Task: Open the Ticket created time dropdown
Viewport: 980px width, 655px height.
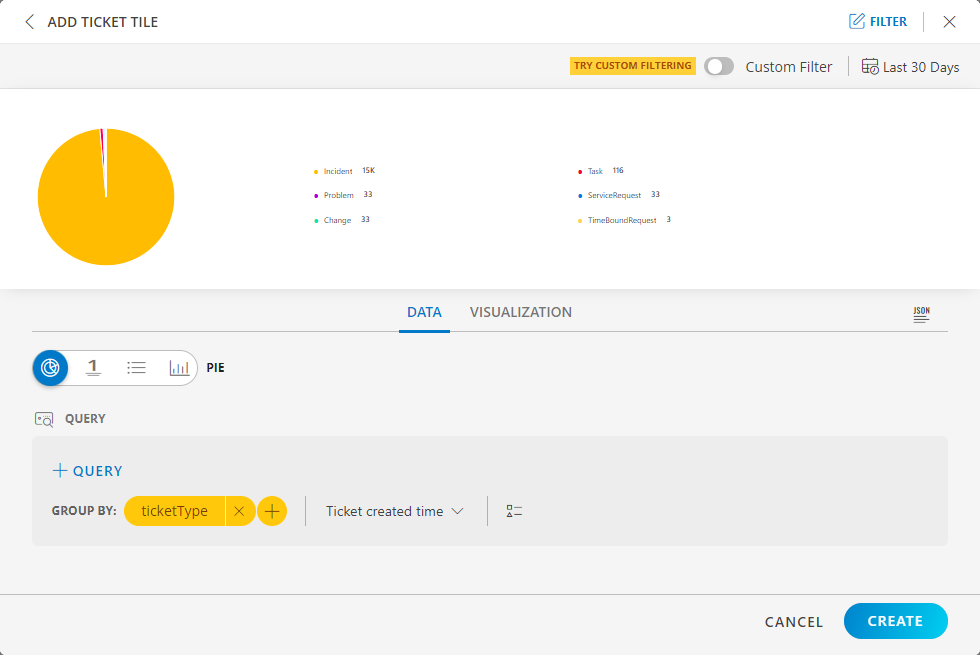Action: (393, 511)
